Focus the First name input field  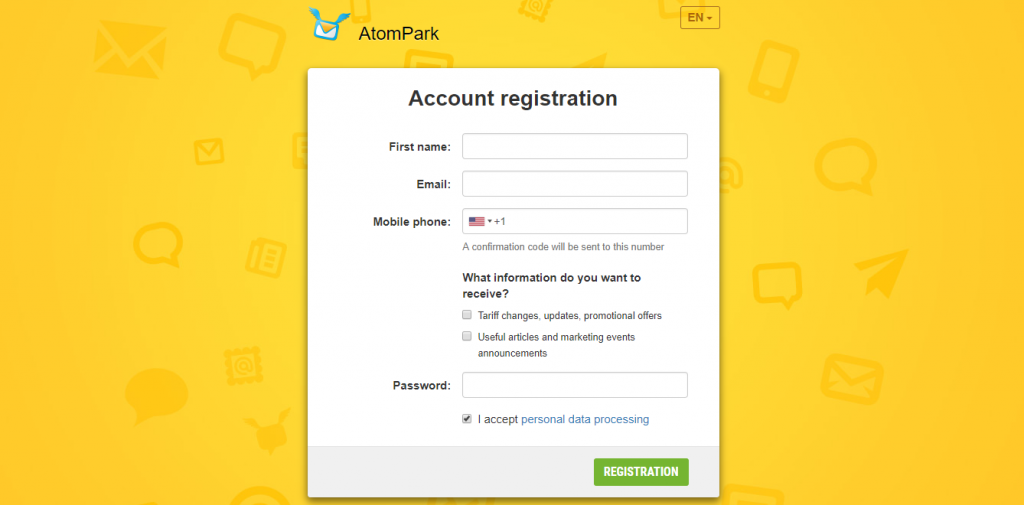coord(575,146)
